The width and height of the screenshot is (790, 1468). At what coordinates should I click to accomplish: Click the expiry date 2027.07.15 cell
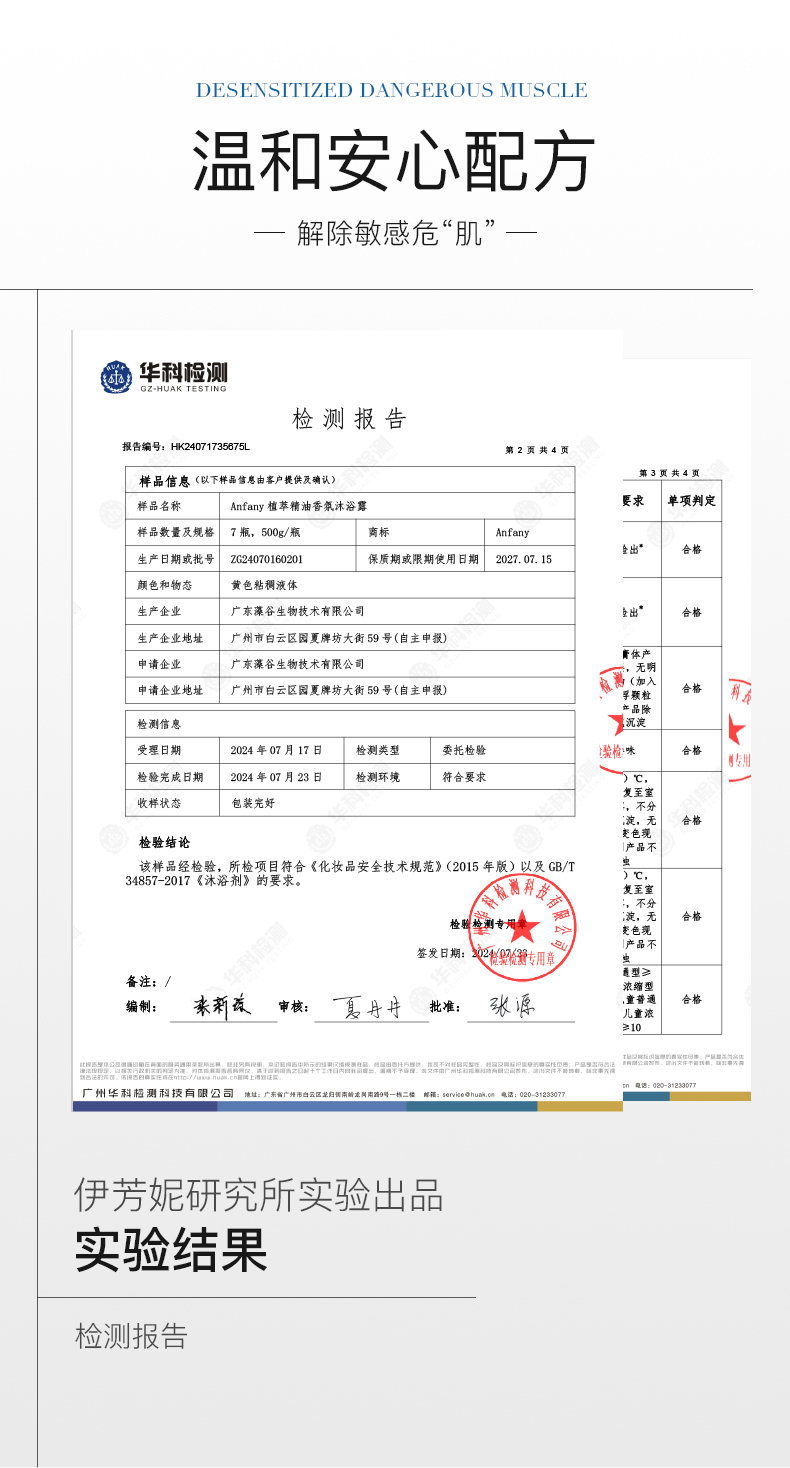(x=523, y=559)
